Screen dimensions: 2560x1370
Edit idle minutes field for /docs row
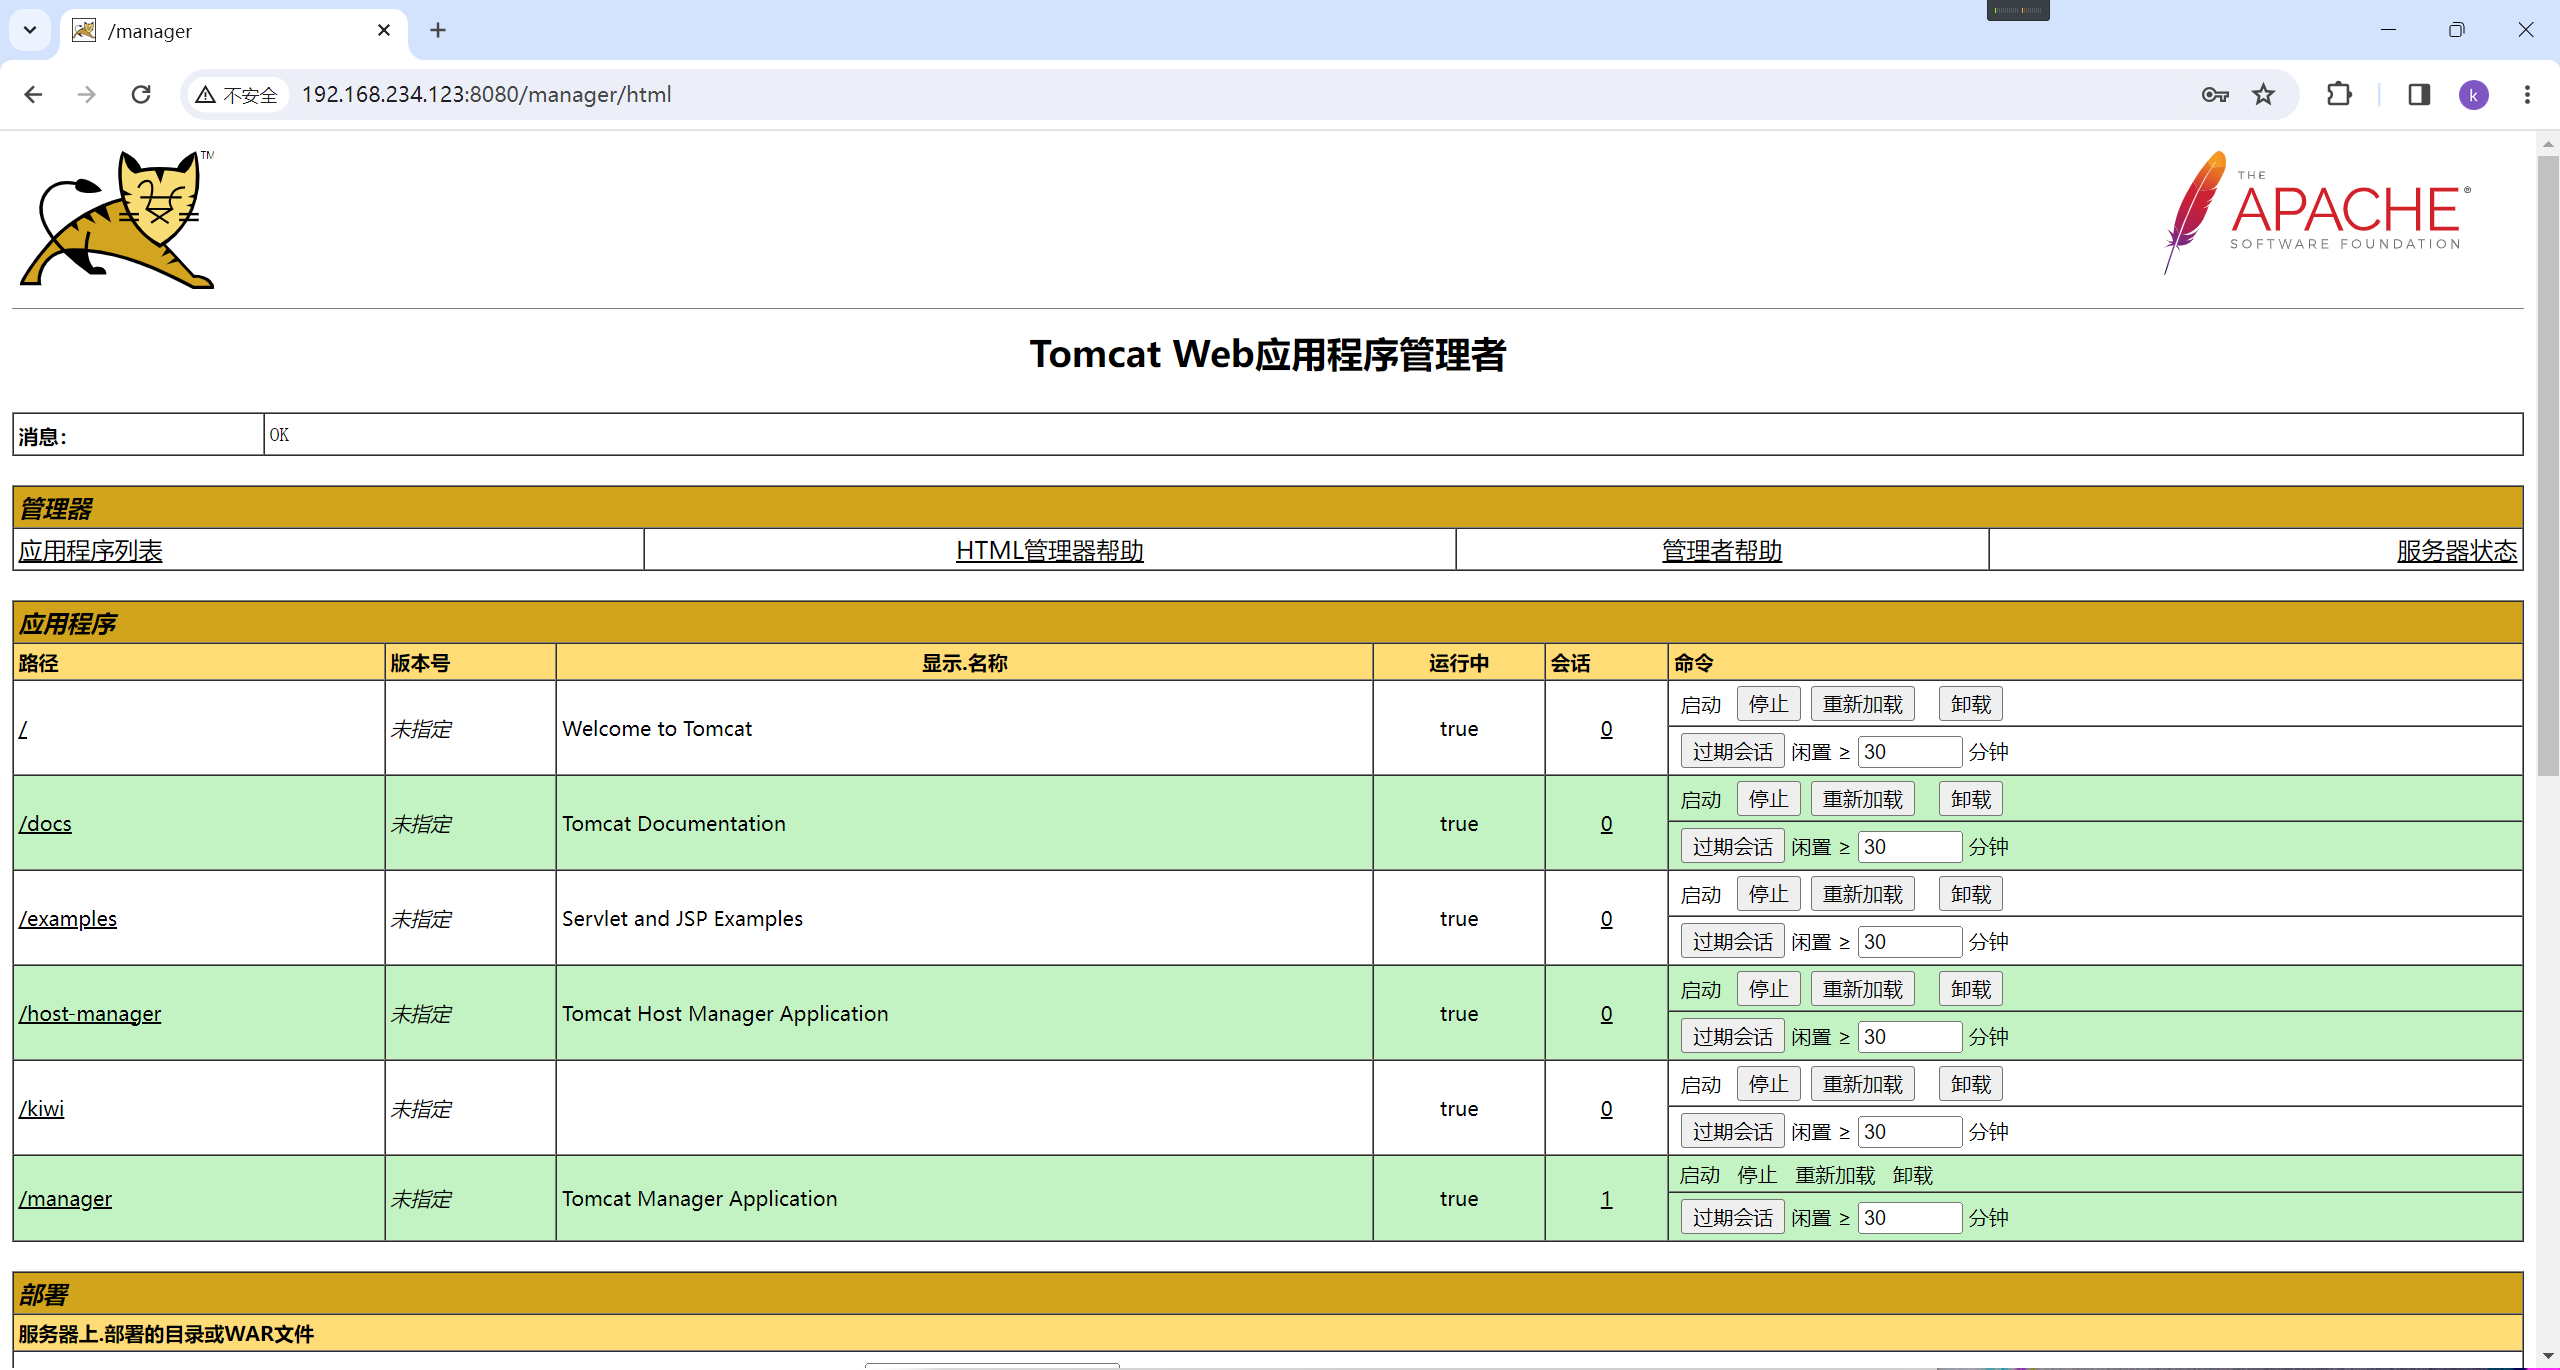pyautogui.click(x=1909, y=847)
